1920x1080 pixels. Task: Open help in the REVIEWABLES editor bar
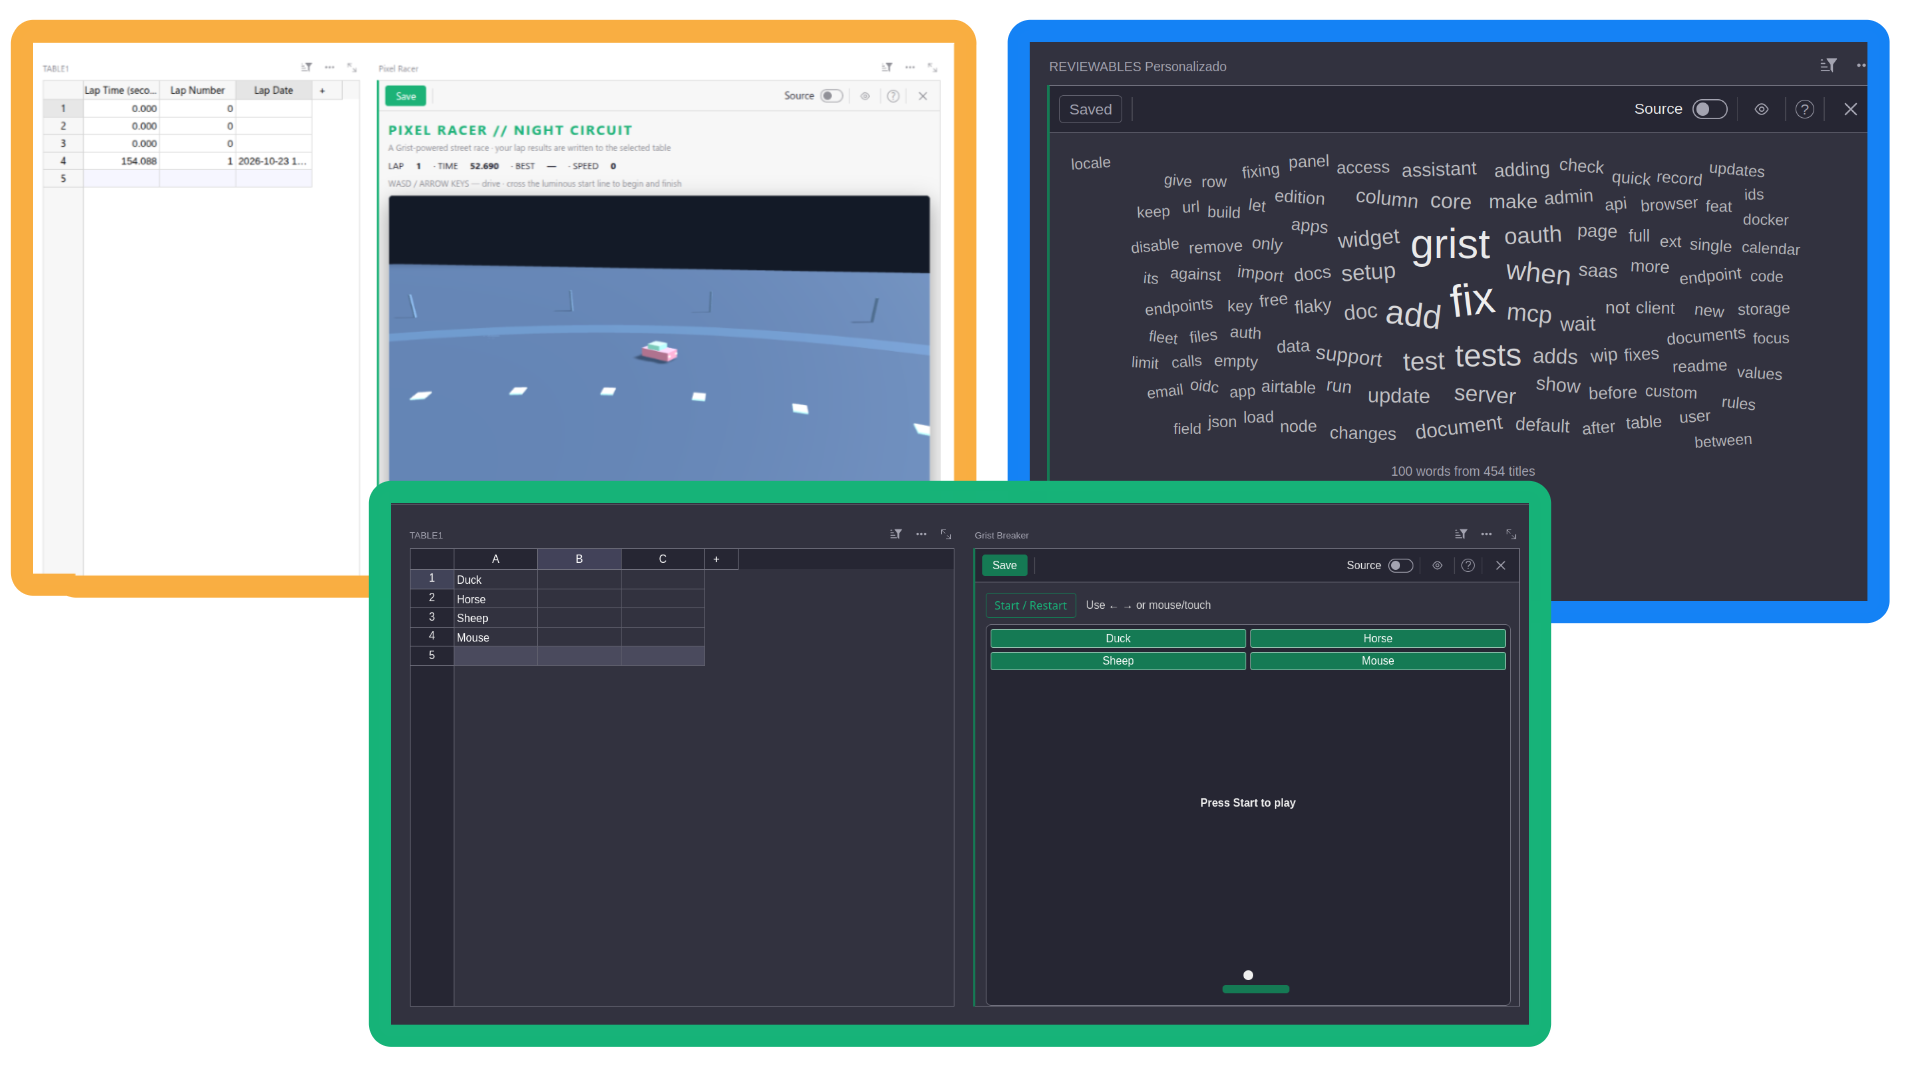click(x=1804, y=109)
